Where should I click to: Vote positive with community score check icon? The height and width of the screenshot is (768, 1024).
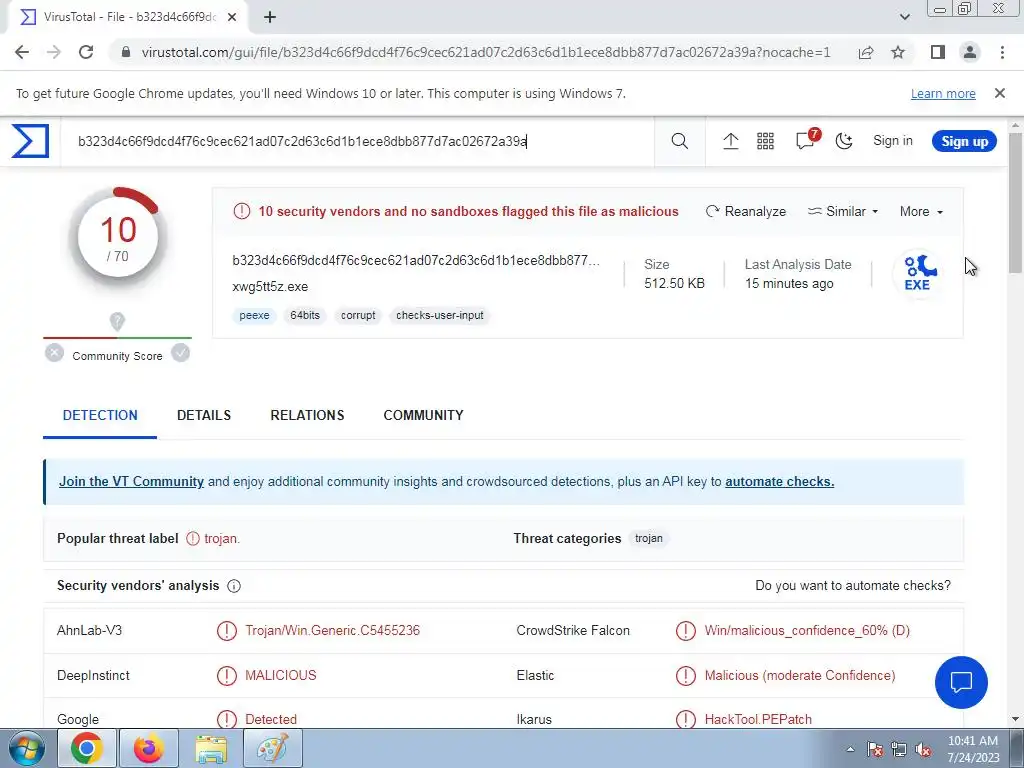coord(181,353)
